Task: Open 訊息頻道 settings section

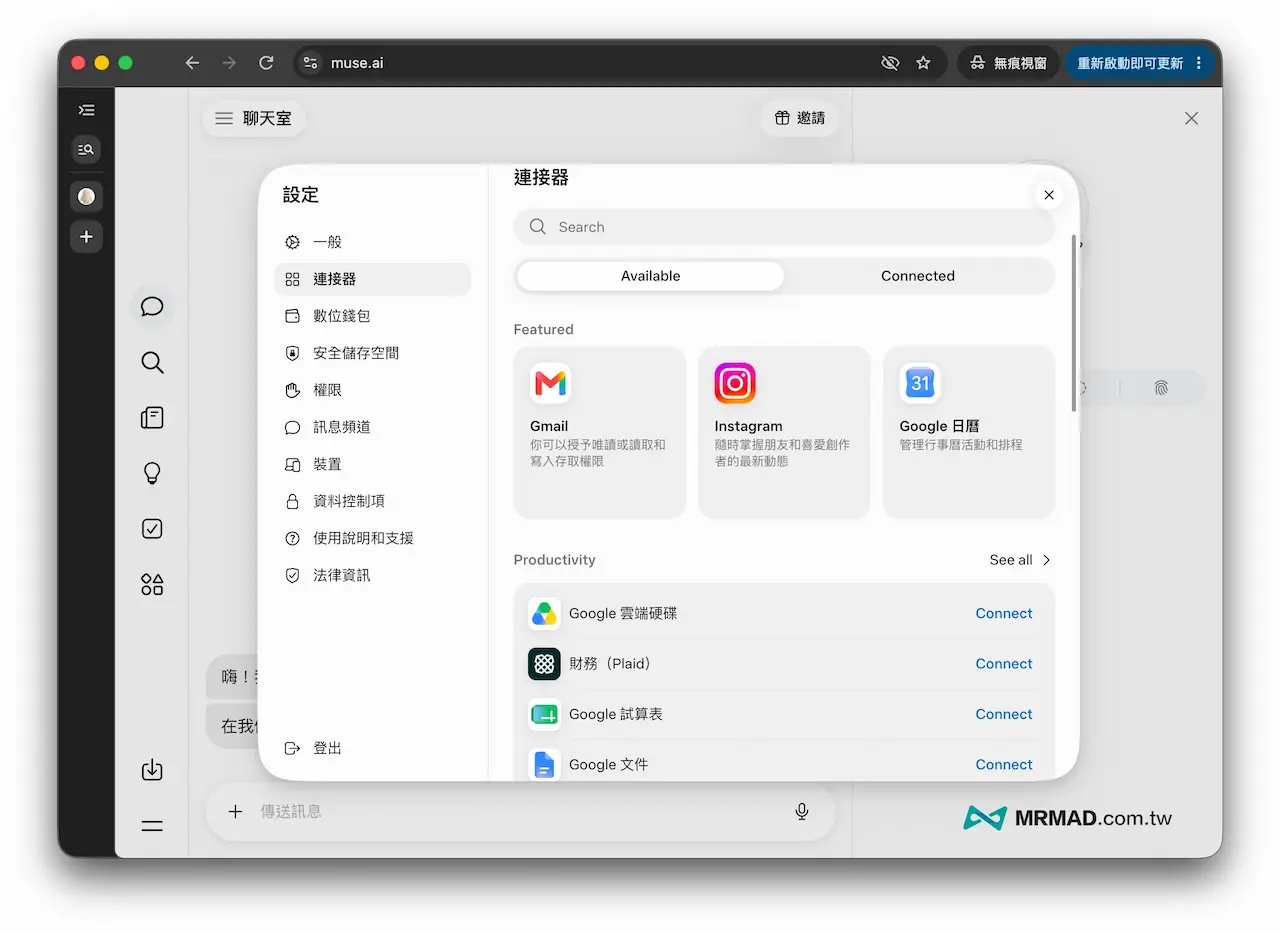Action: (372, 427)
